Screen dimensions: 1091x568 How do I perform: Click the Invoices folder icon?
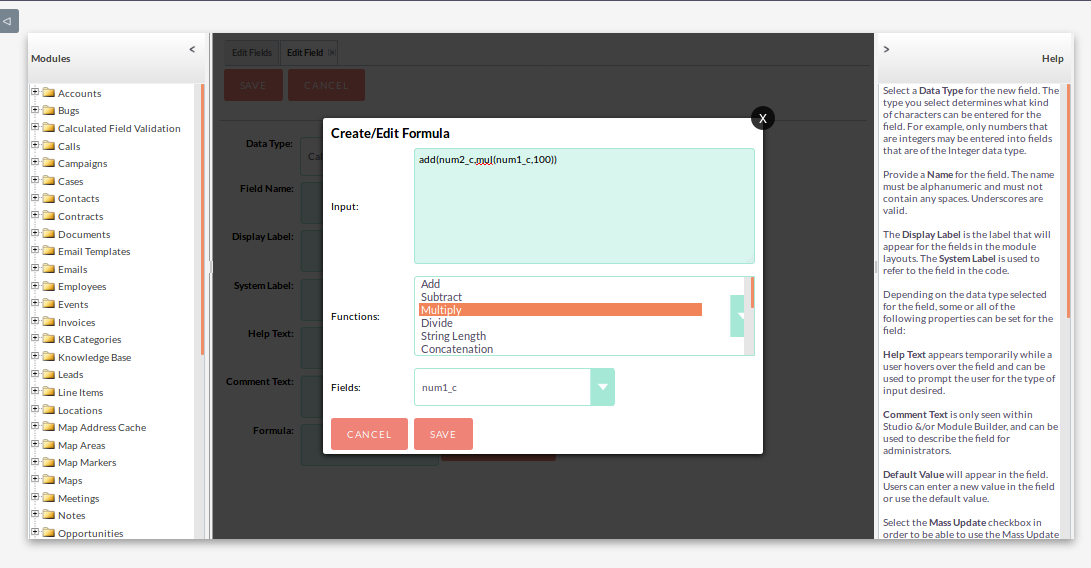click(48, 322)
